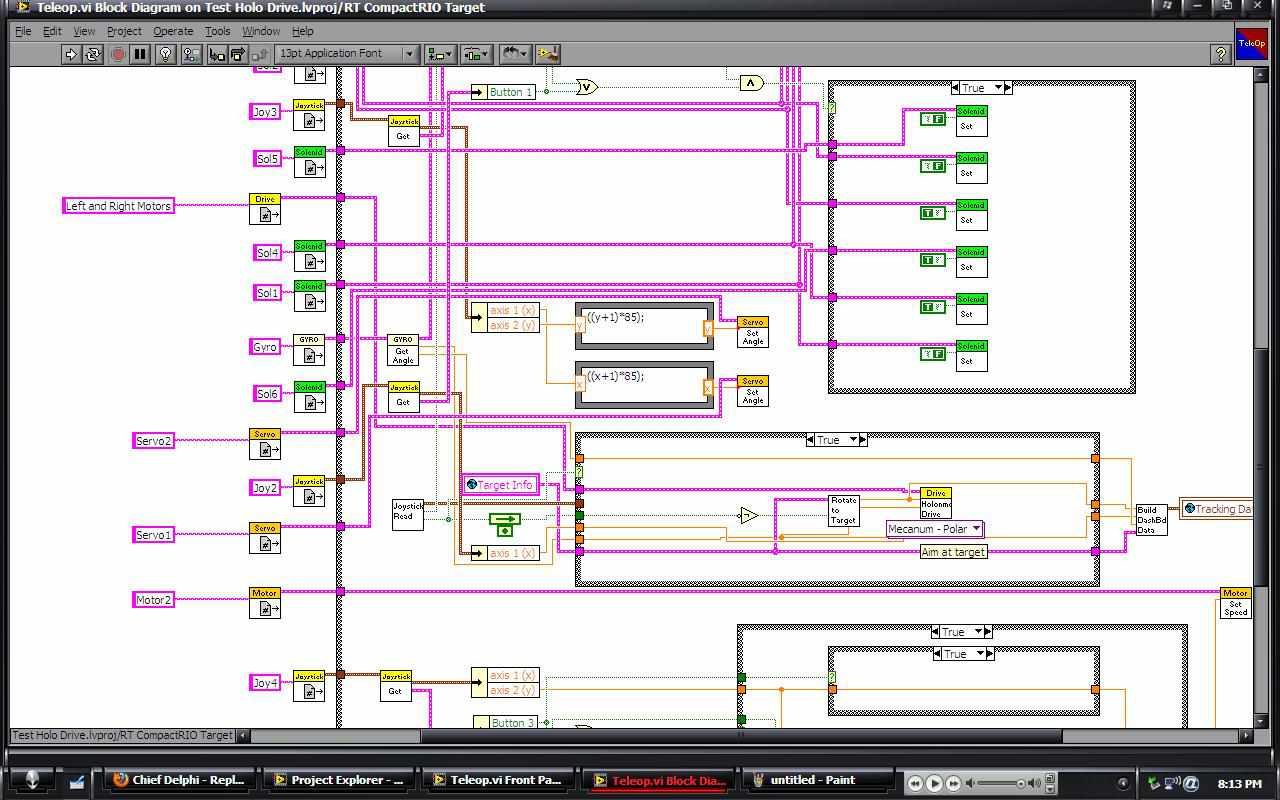Toggle the Aim at target constant
This screenshot has width=1280, height=800.
coord(953,552)
